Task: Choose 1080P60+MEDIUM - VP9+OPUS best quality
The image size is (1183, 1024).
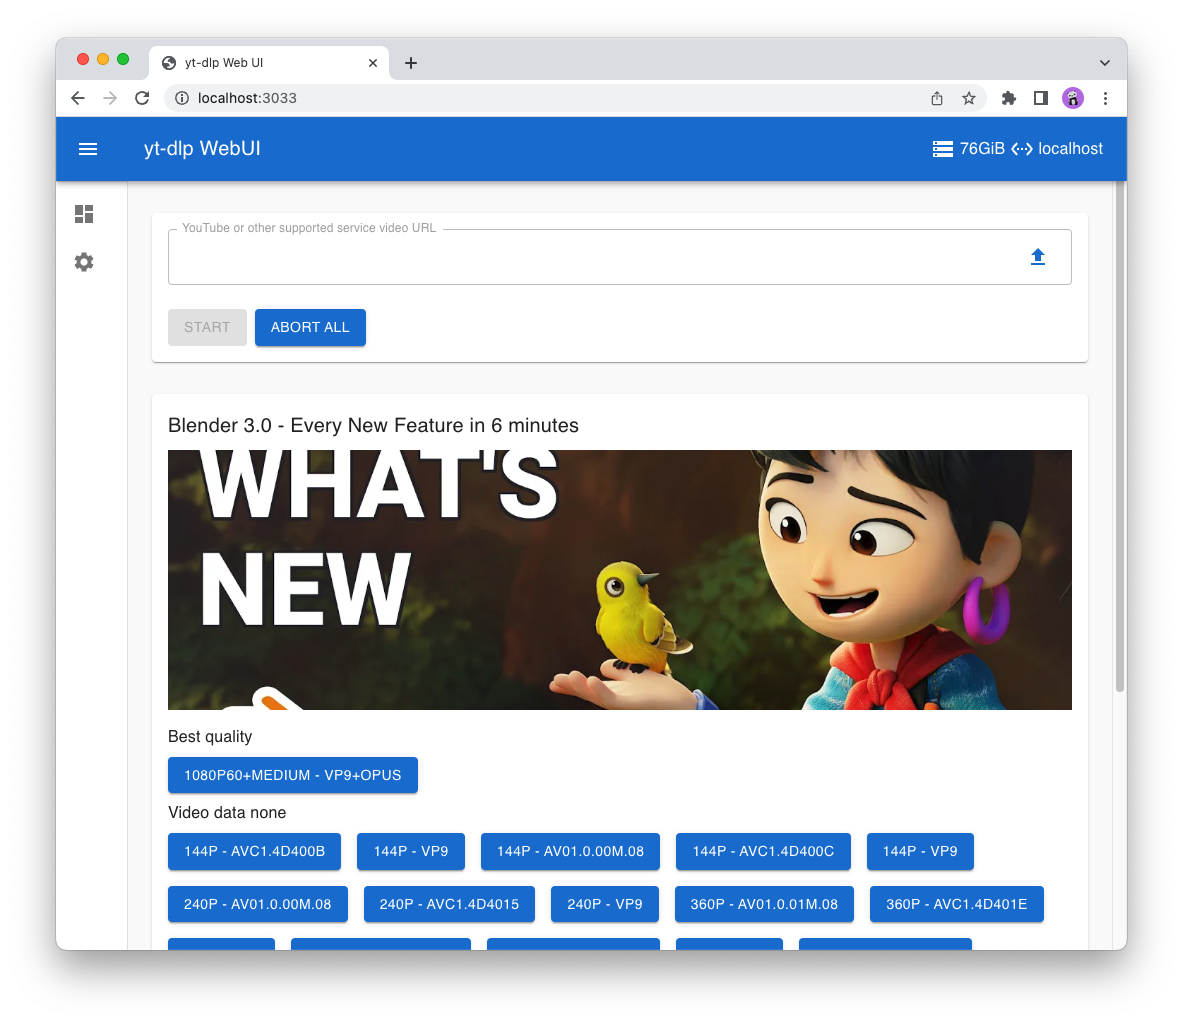Action: pyautogui.click(x=293, y=775)
